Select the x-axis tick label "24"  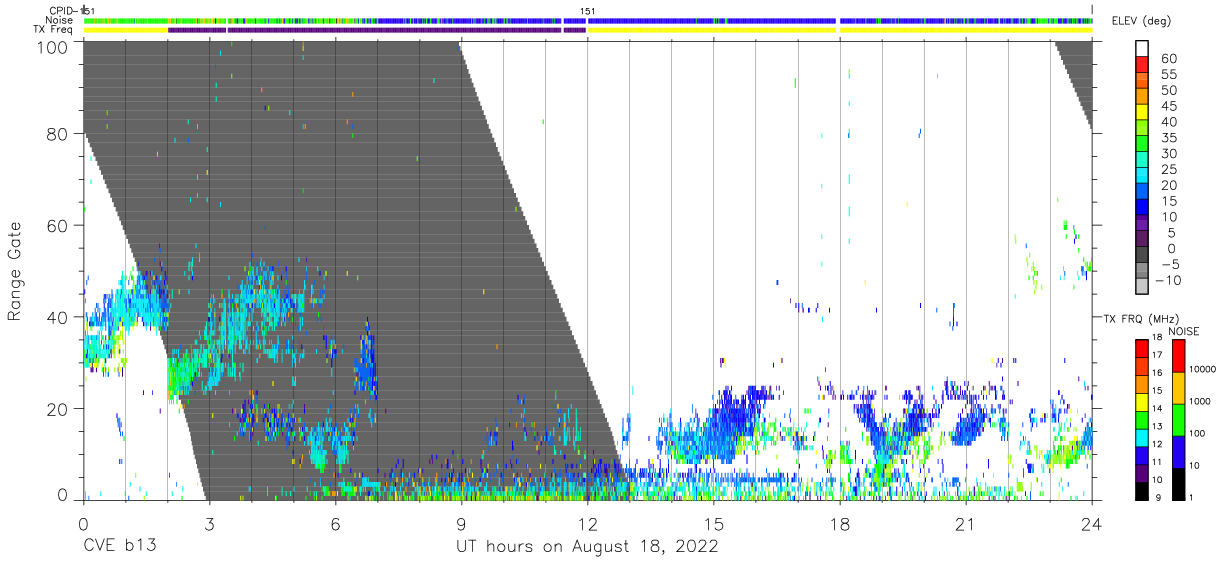coord(1091,524)
